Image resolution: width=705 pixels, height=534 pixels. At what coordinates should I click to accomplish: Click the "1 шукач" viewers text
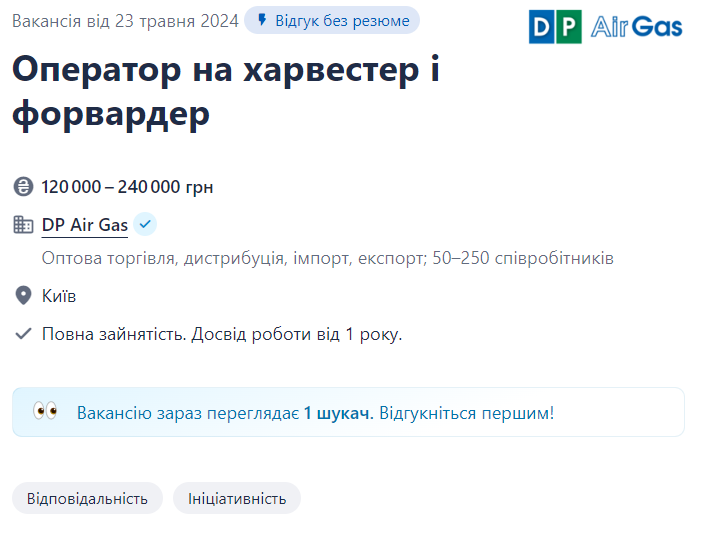tap(338, 412)
